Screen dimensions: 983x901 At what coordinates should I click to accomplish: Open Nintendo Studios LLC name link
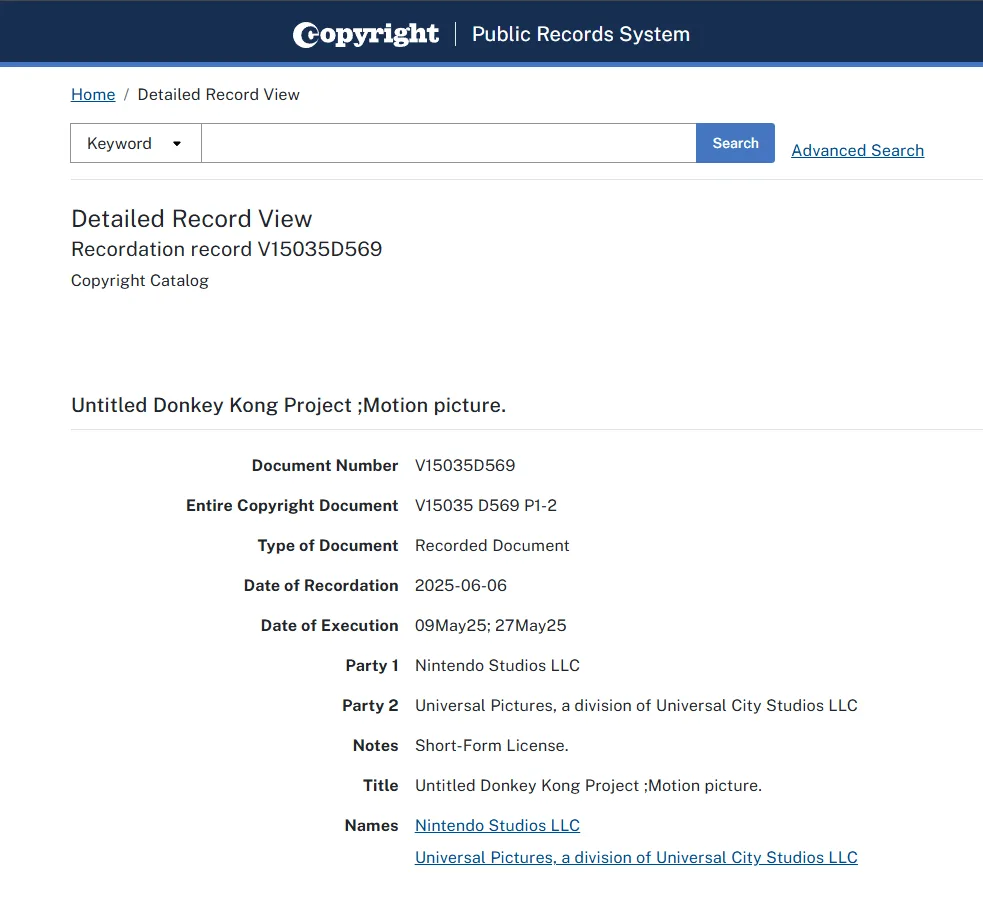coord(497,826)
